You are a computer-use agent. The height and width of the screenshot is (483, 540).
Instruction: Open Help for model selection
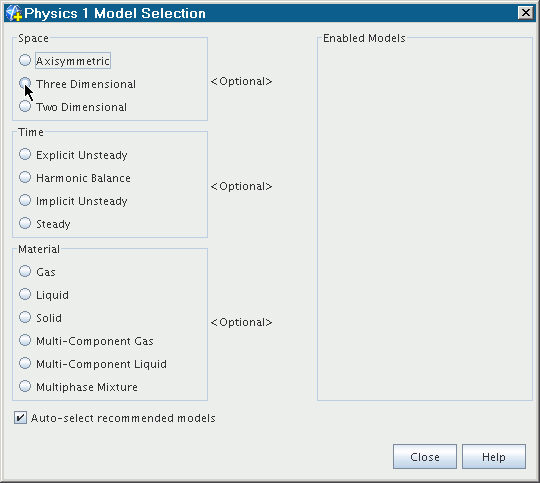(494, 456)
